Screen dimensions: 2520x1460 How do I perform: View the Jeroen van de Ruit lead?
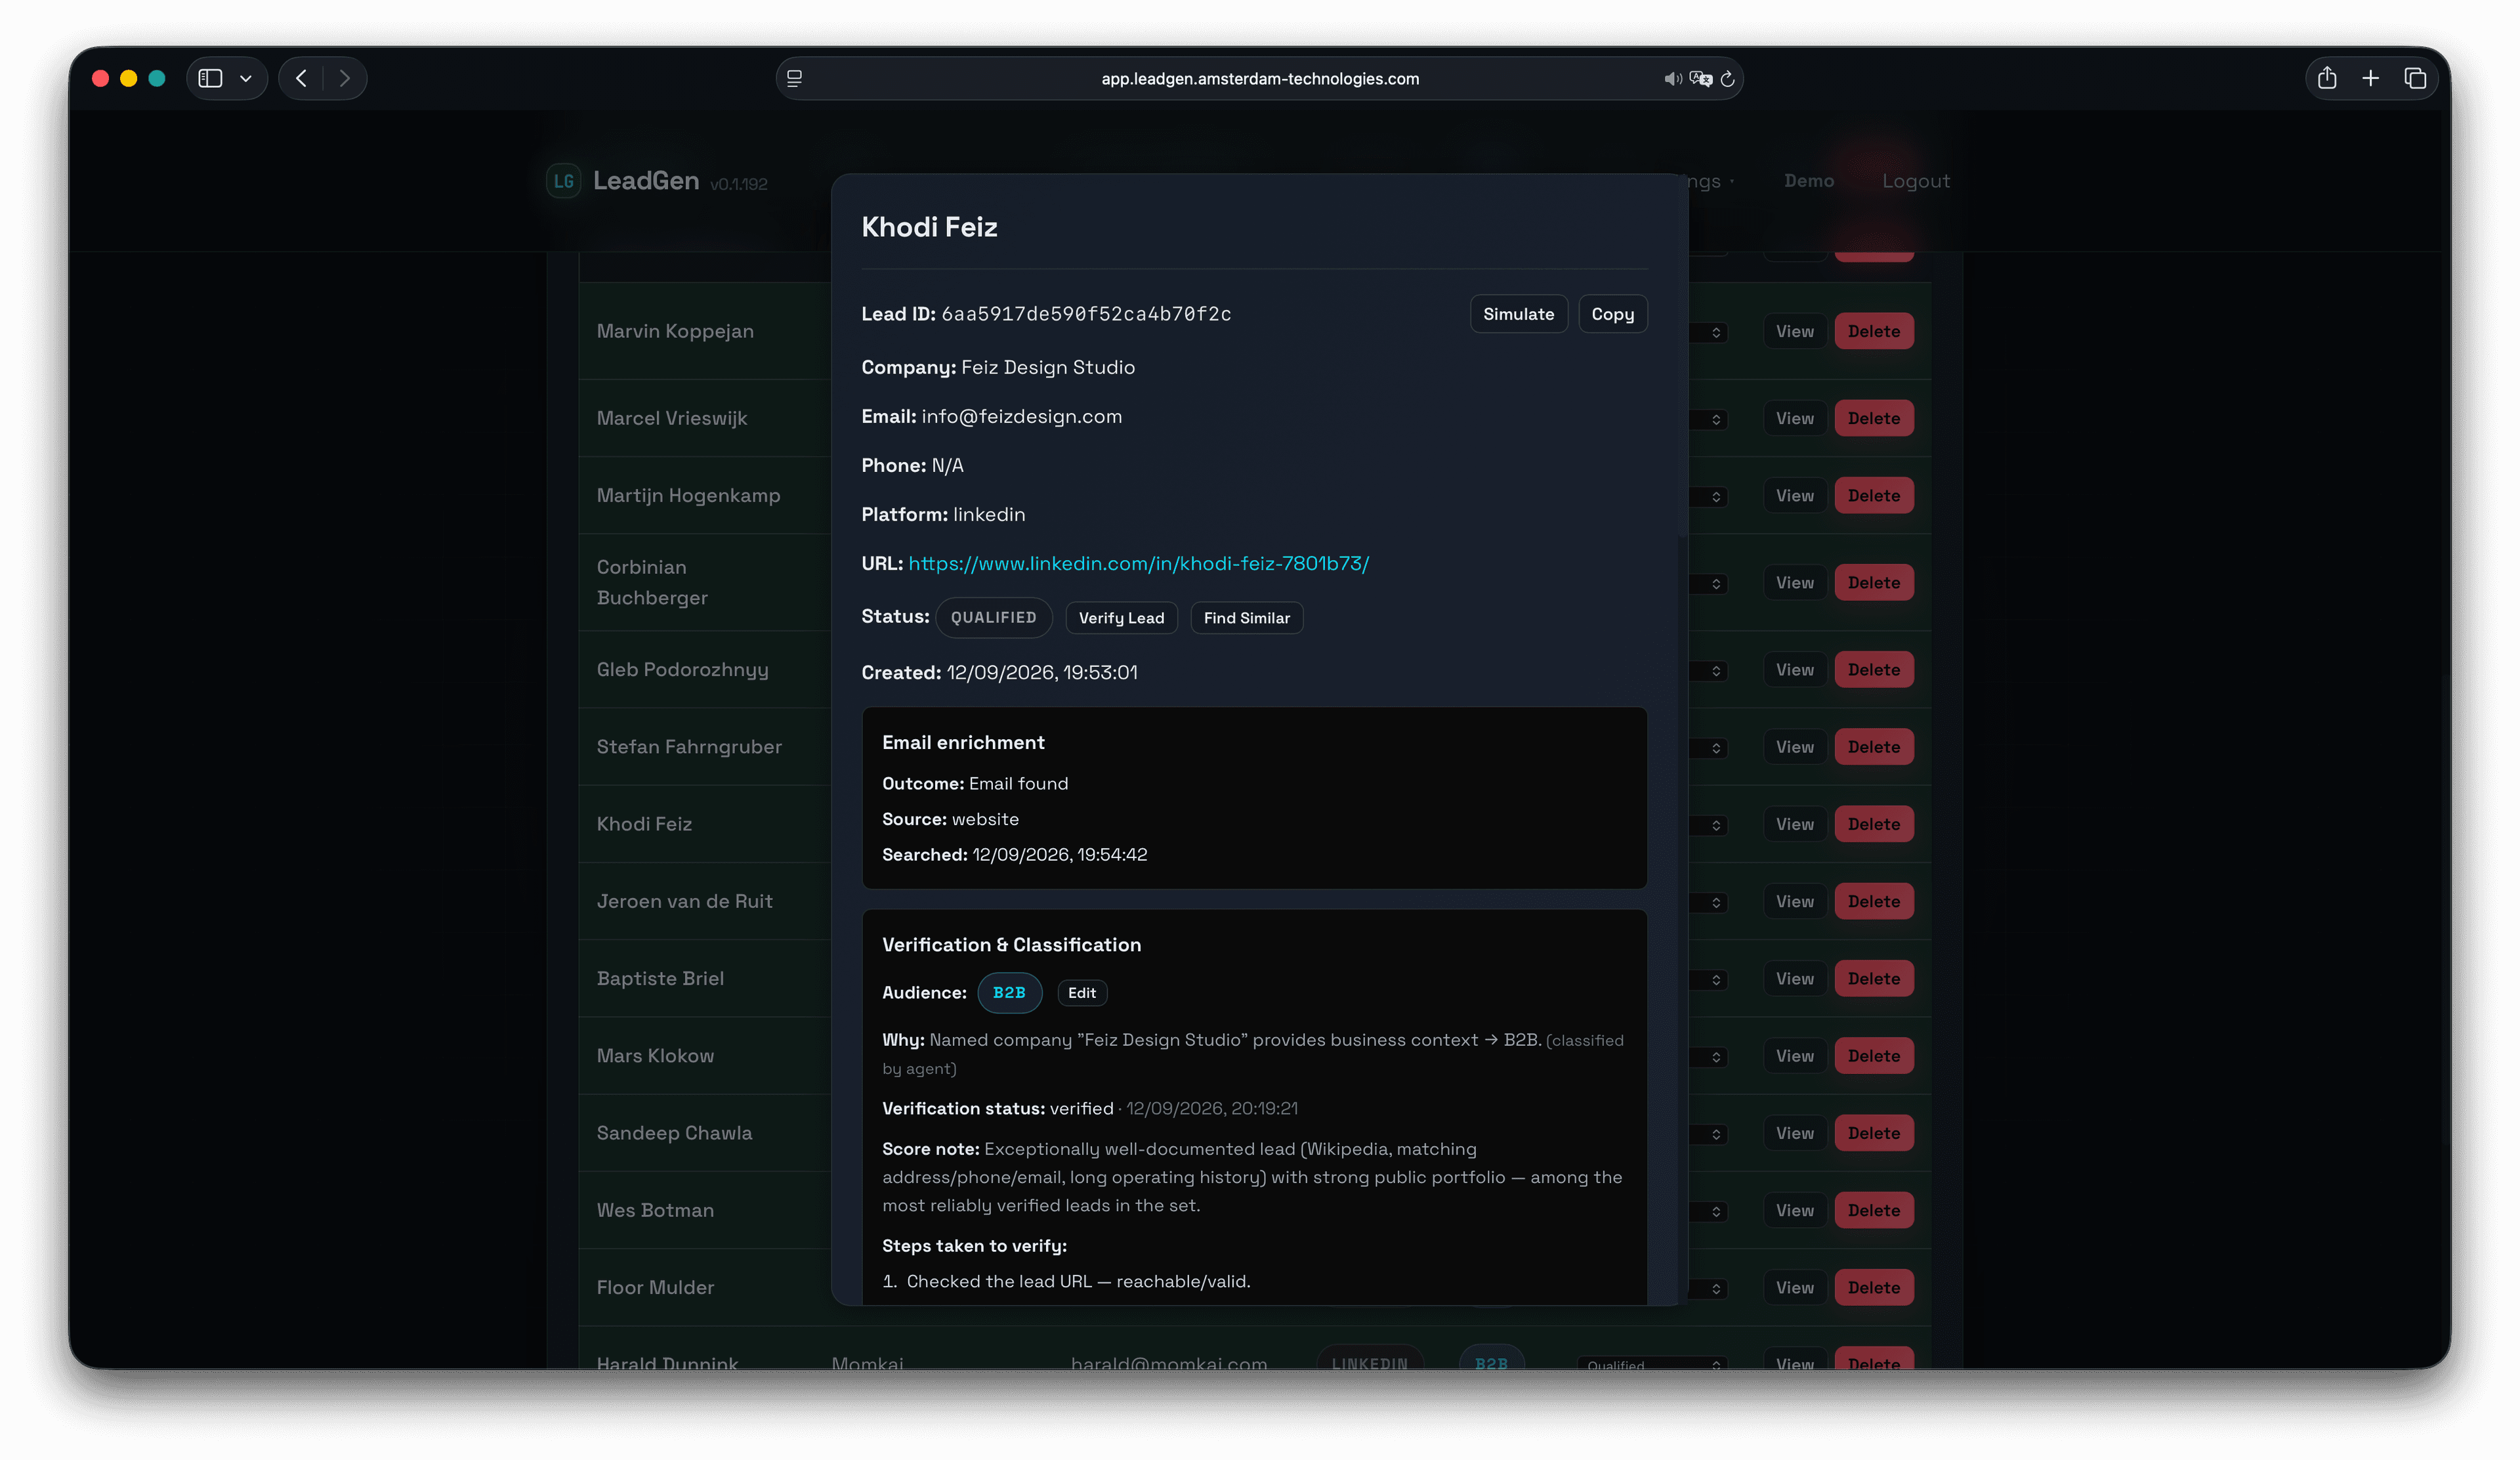(1794, 901)
